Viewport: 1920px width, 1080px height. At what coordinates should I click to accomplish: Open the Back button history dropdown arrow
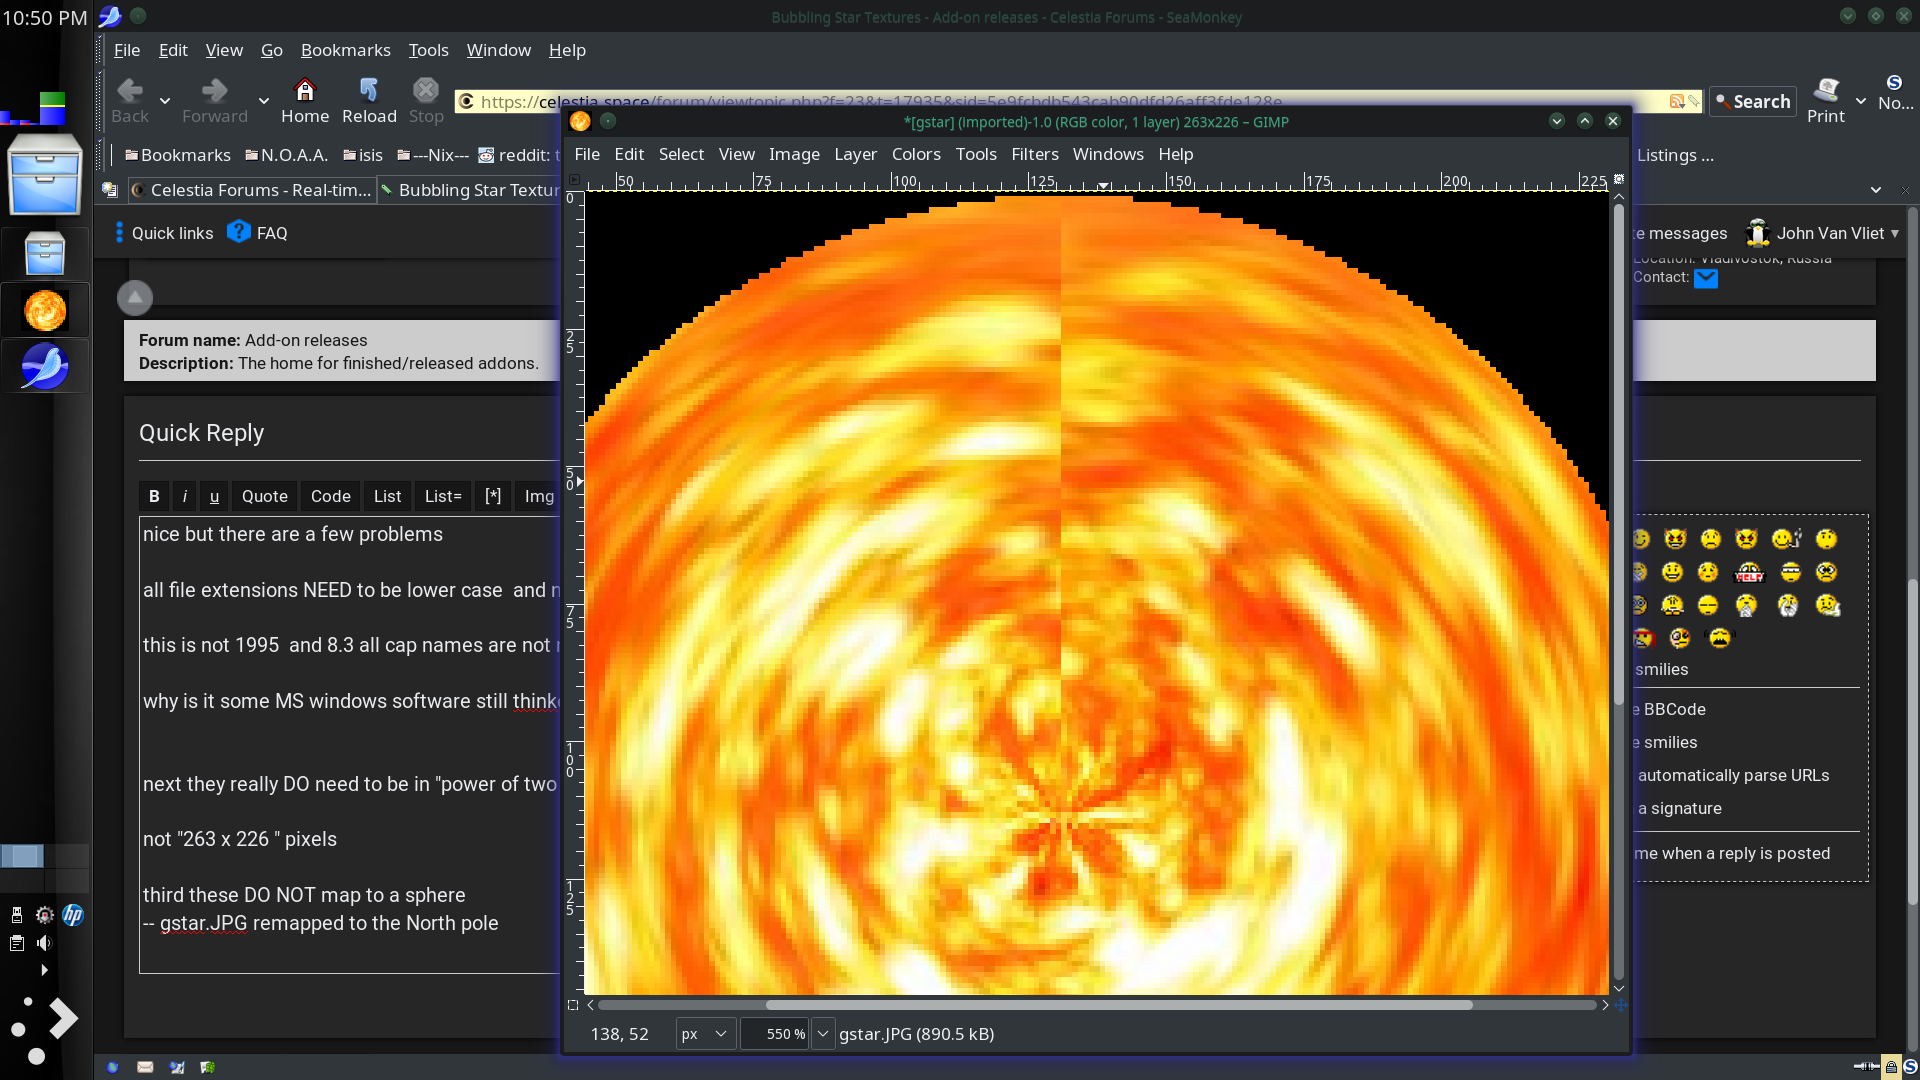click(165, 101)
